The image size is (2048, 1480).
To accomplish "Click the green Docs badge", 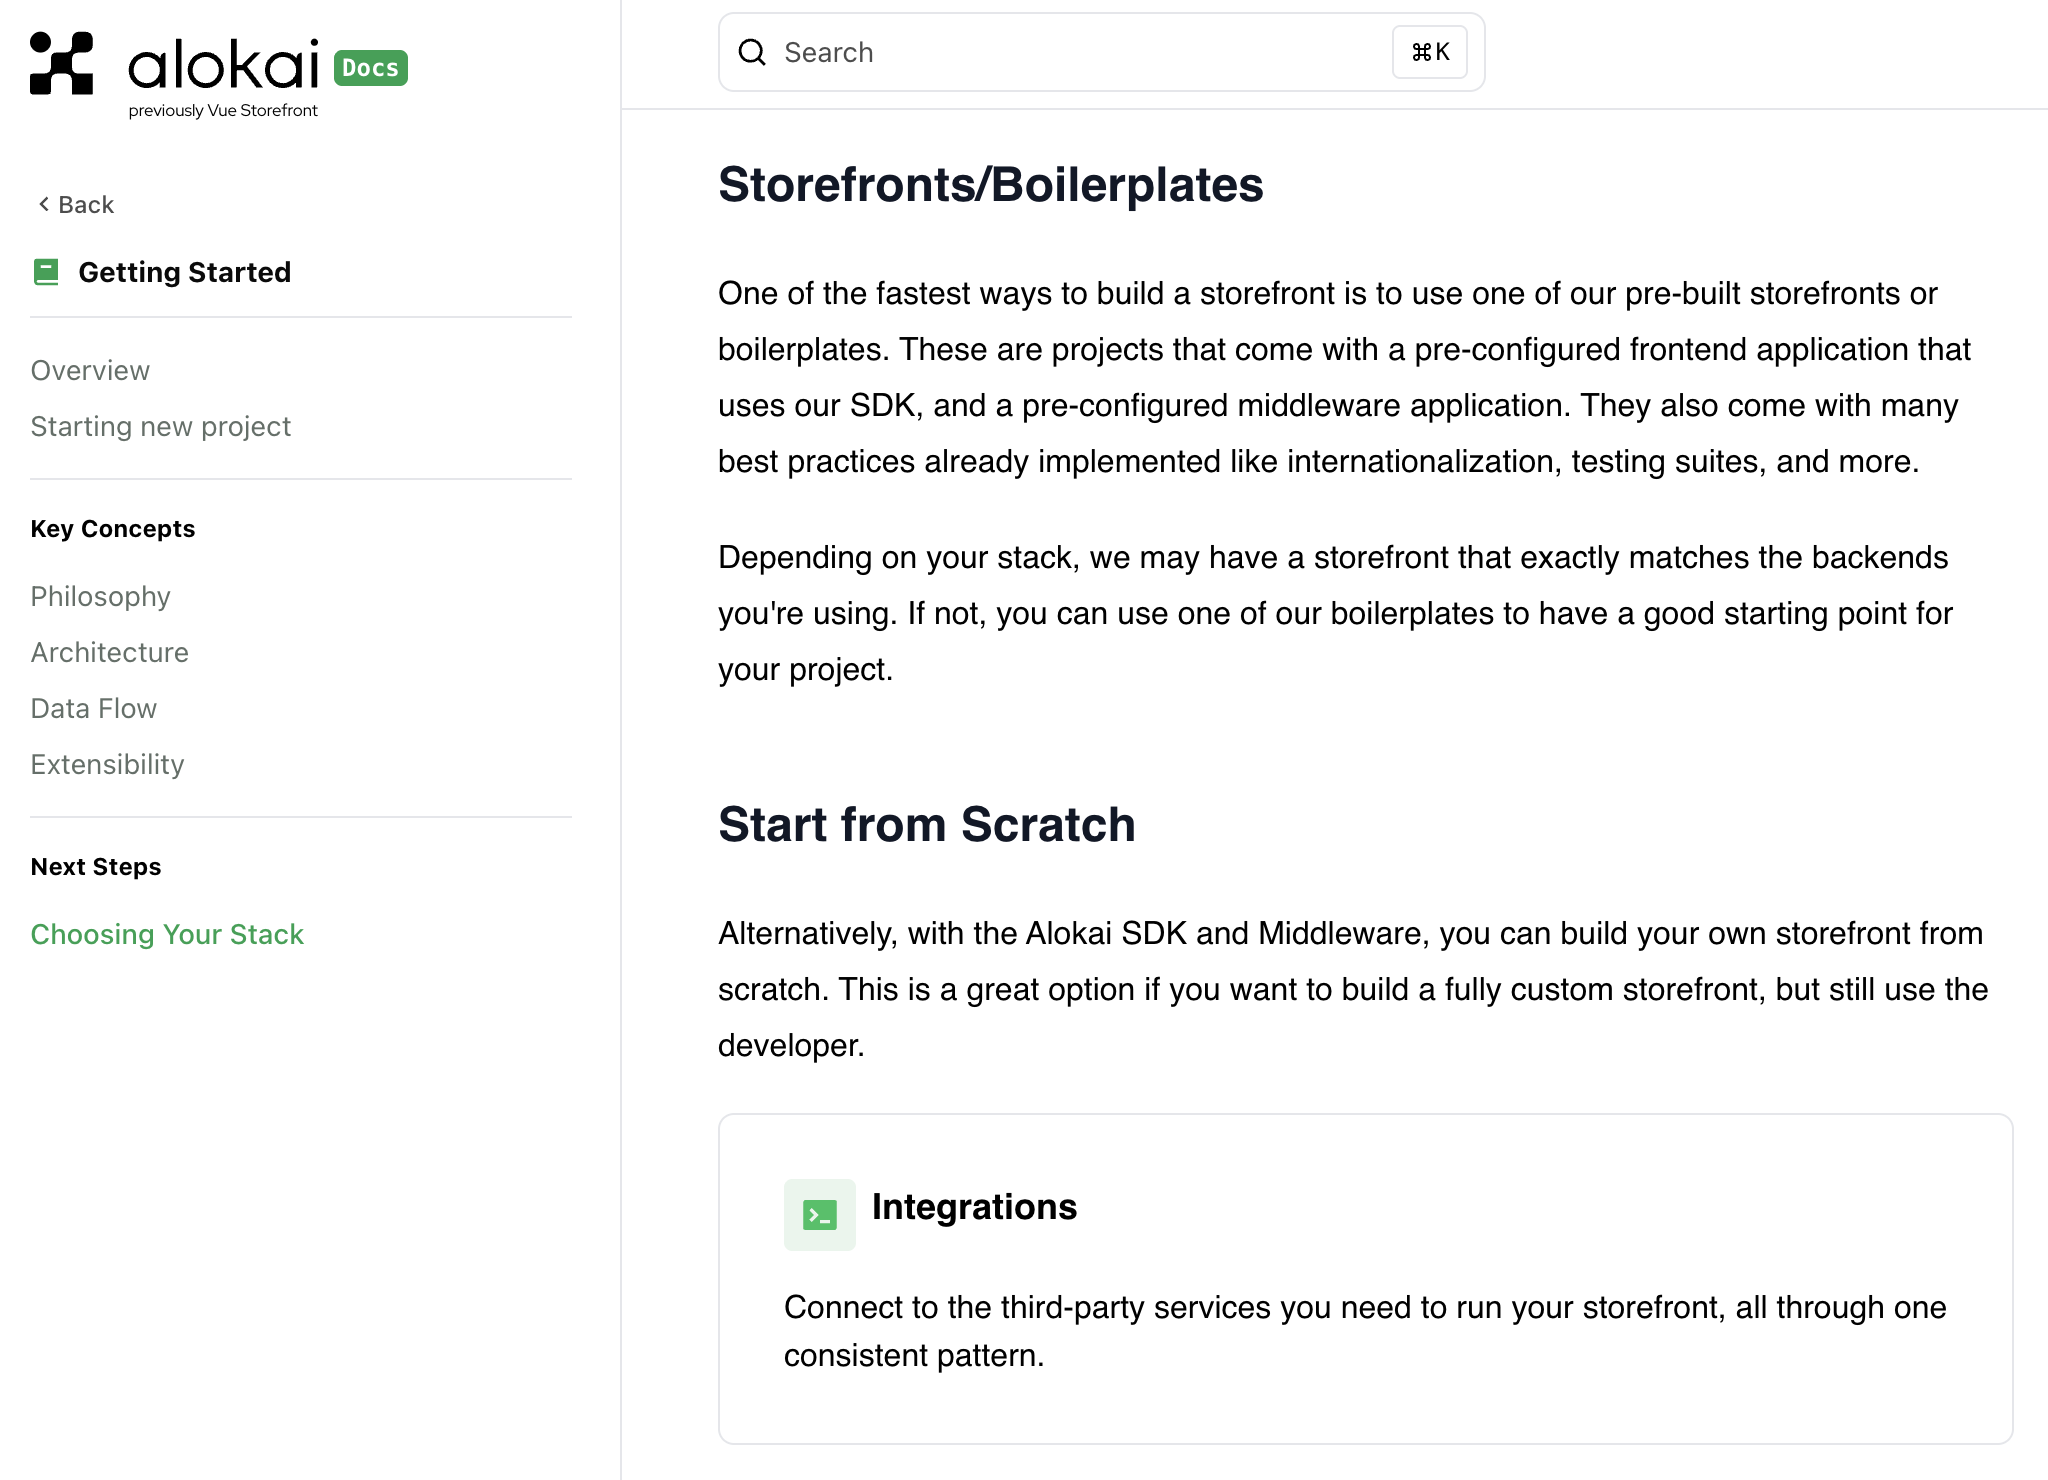I will click(x=370, y=68).
